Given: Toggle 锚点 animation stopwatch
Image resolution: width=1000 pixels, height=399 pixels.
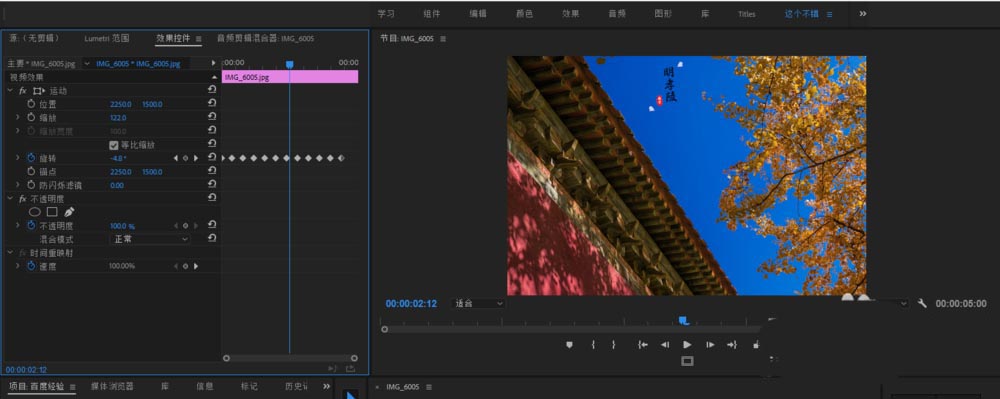Looking at the screenshot, I should (x=31, y=171).
